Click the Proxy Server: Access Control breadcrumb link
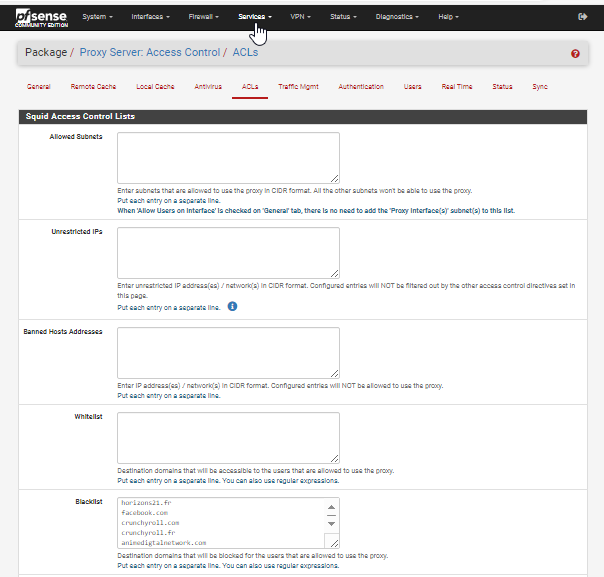604x577 pixels. [x=164, y=52]
